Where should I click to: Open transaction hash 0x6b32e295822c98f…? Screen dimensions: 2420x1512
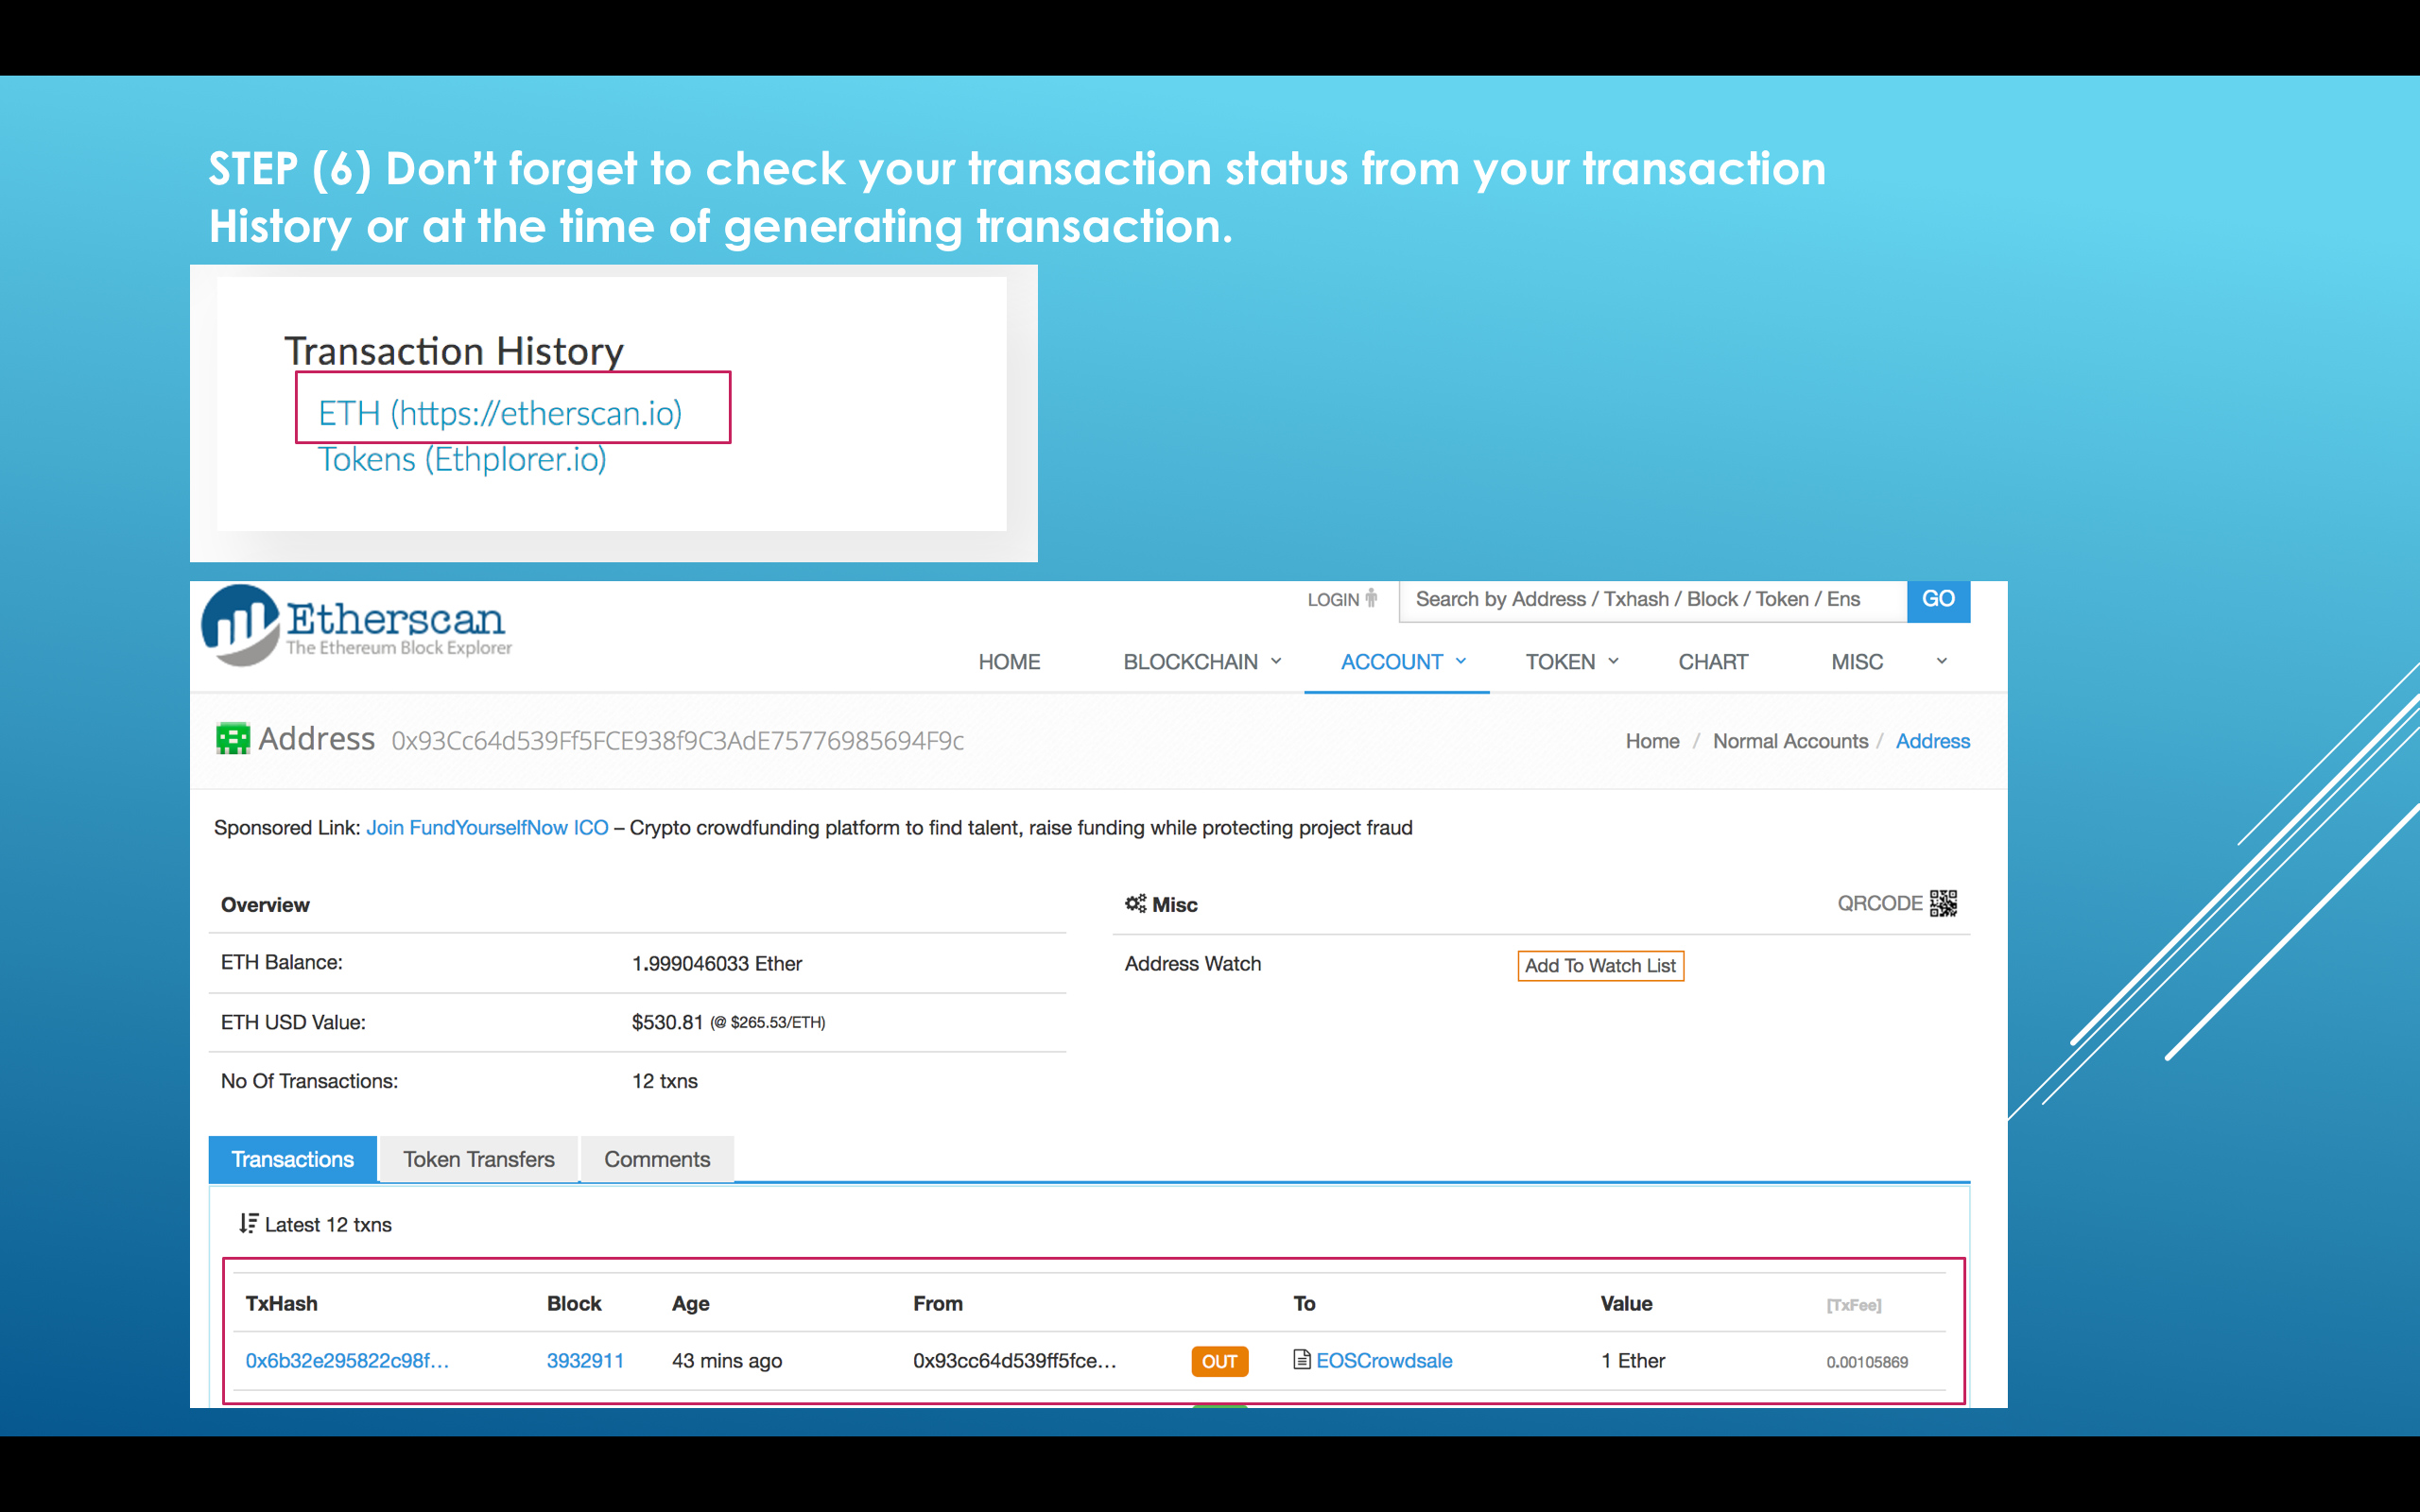[x=347, y=1360]
